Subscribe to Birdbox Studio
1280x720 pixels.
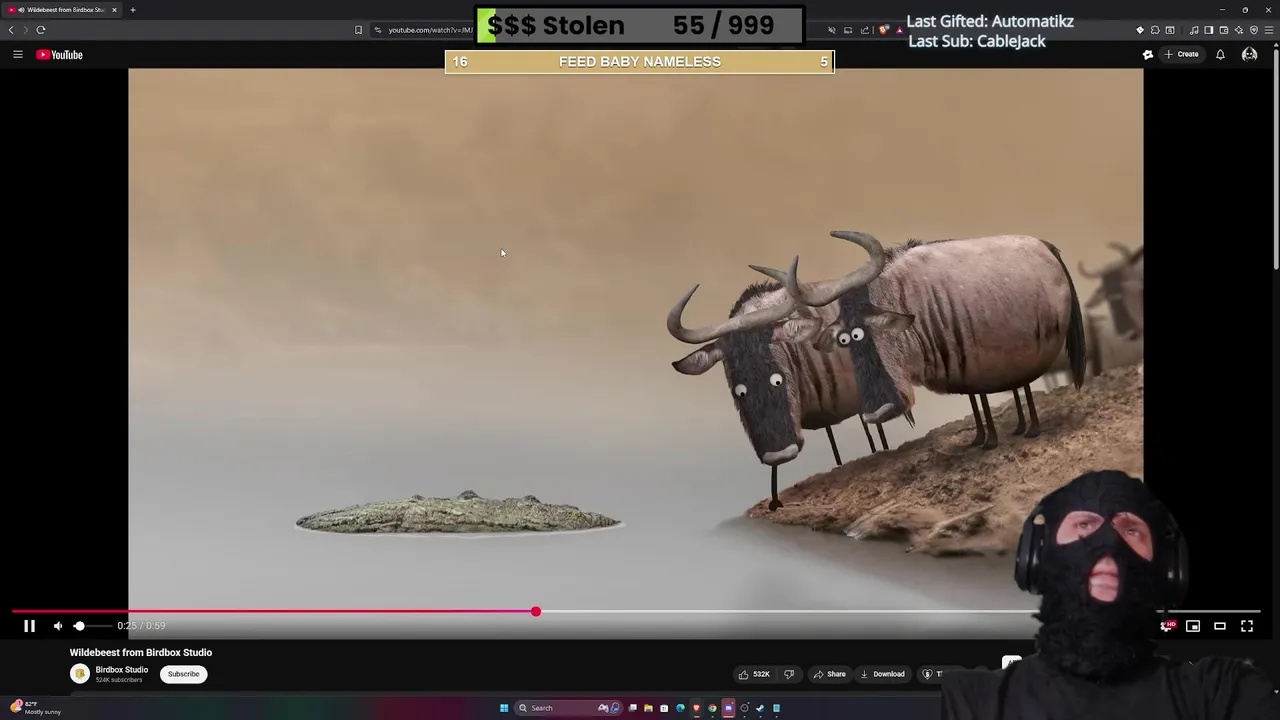183,674
